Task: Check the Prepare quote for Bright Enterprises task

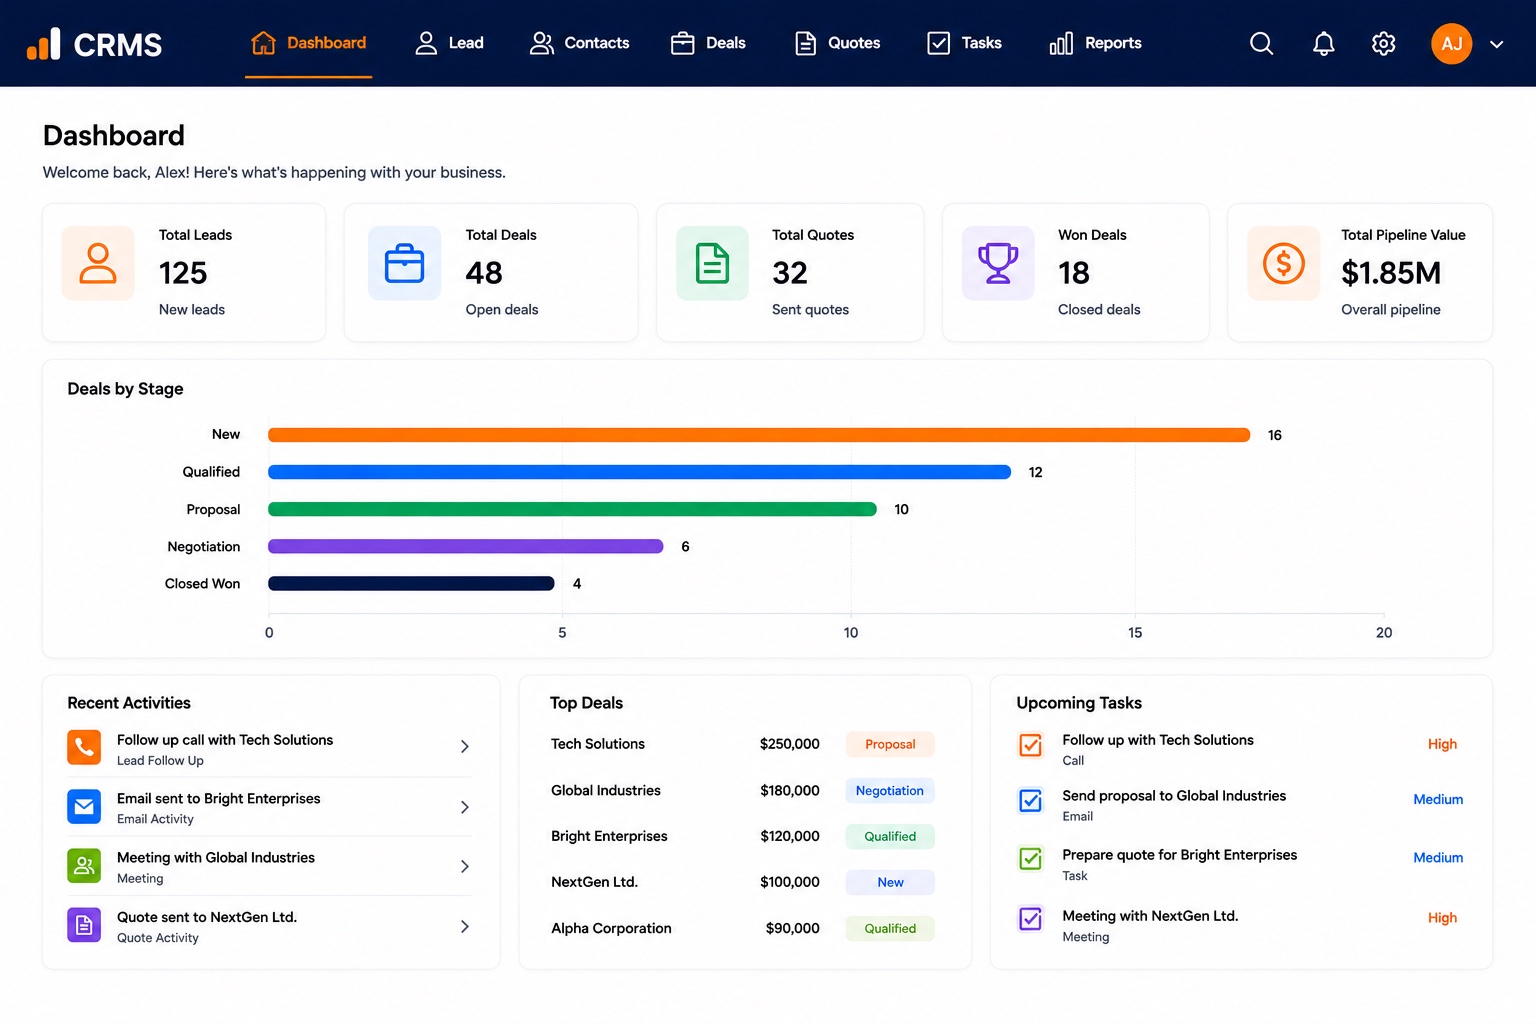Action: 1031,859
